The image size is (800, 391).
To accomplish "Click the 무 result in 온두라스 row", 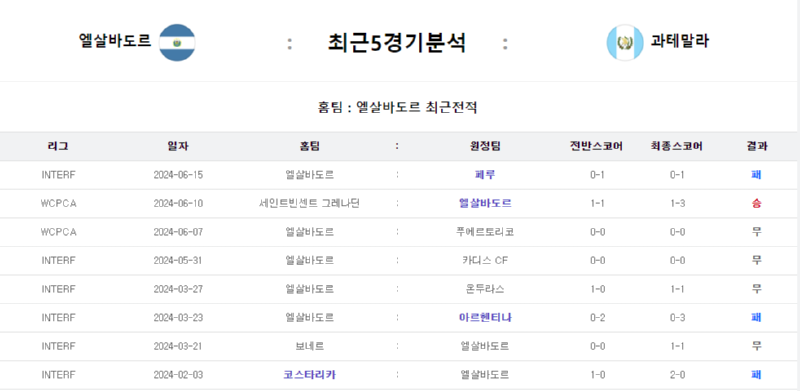I will pos(756,289).
